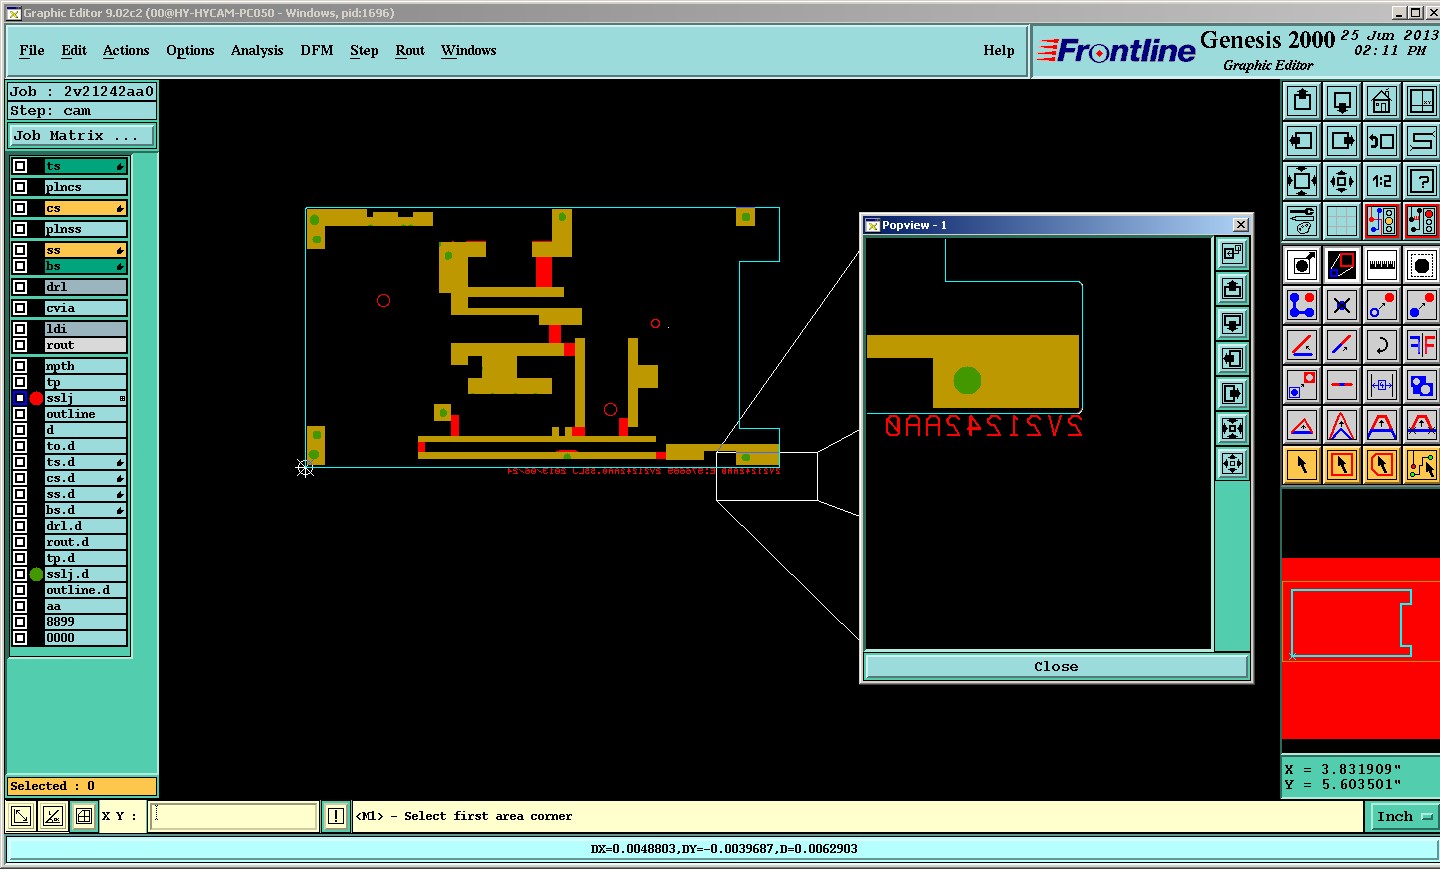This screenshot has width=1440, height=869.
Task: Open the Help menu
Action: pos(999,50)
